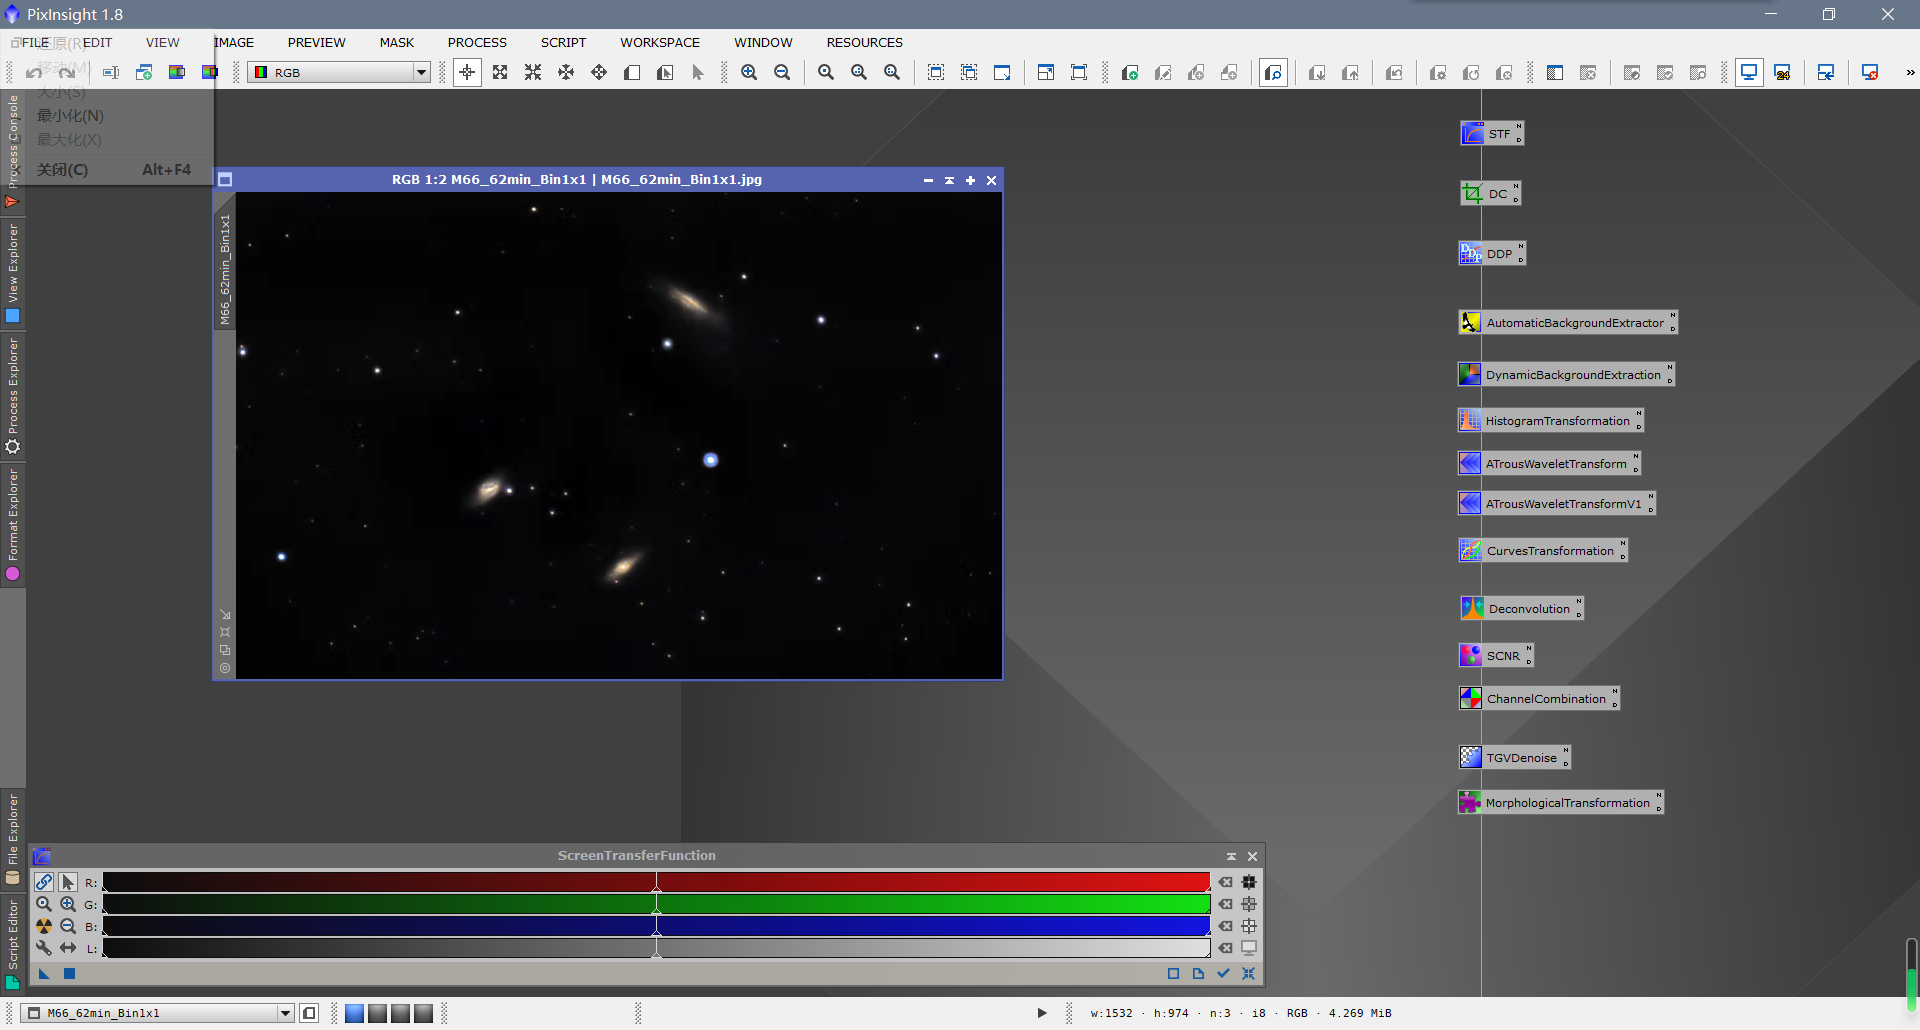
Task: Toggle 24-bit STF LUT toolbar button
Action: pyautogui.click(x=1782, y=72)
